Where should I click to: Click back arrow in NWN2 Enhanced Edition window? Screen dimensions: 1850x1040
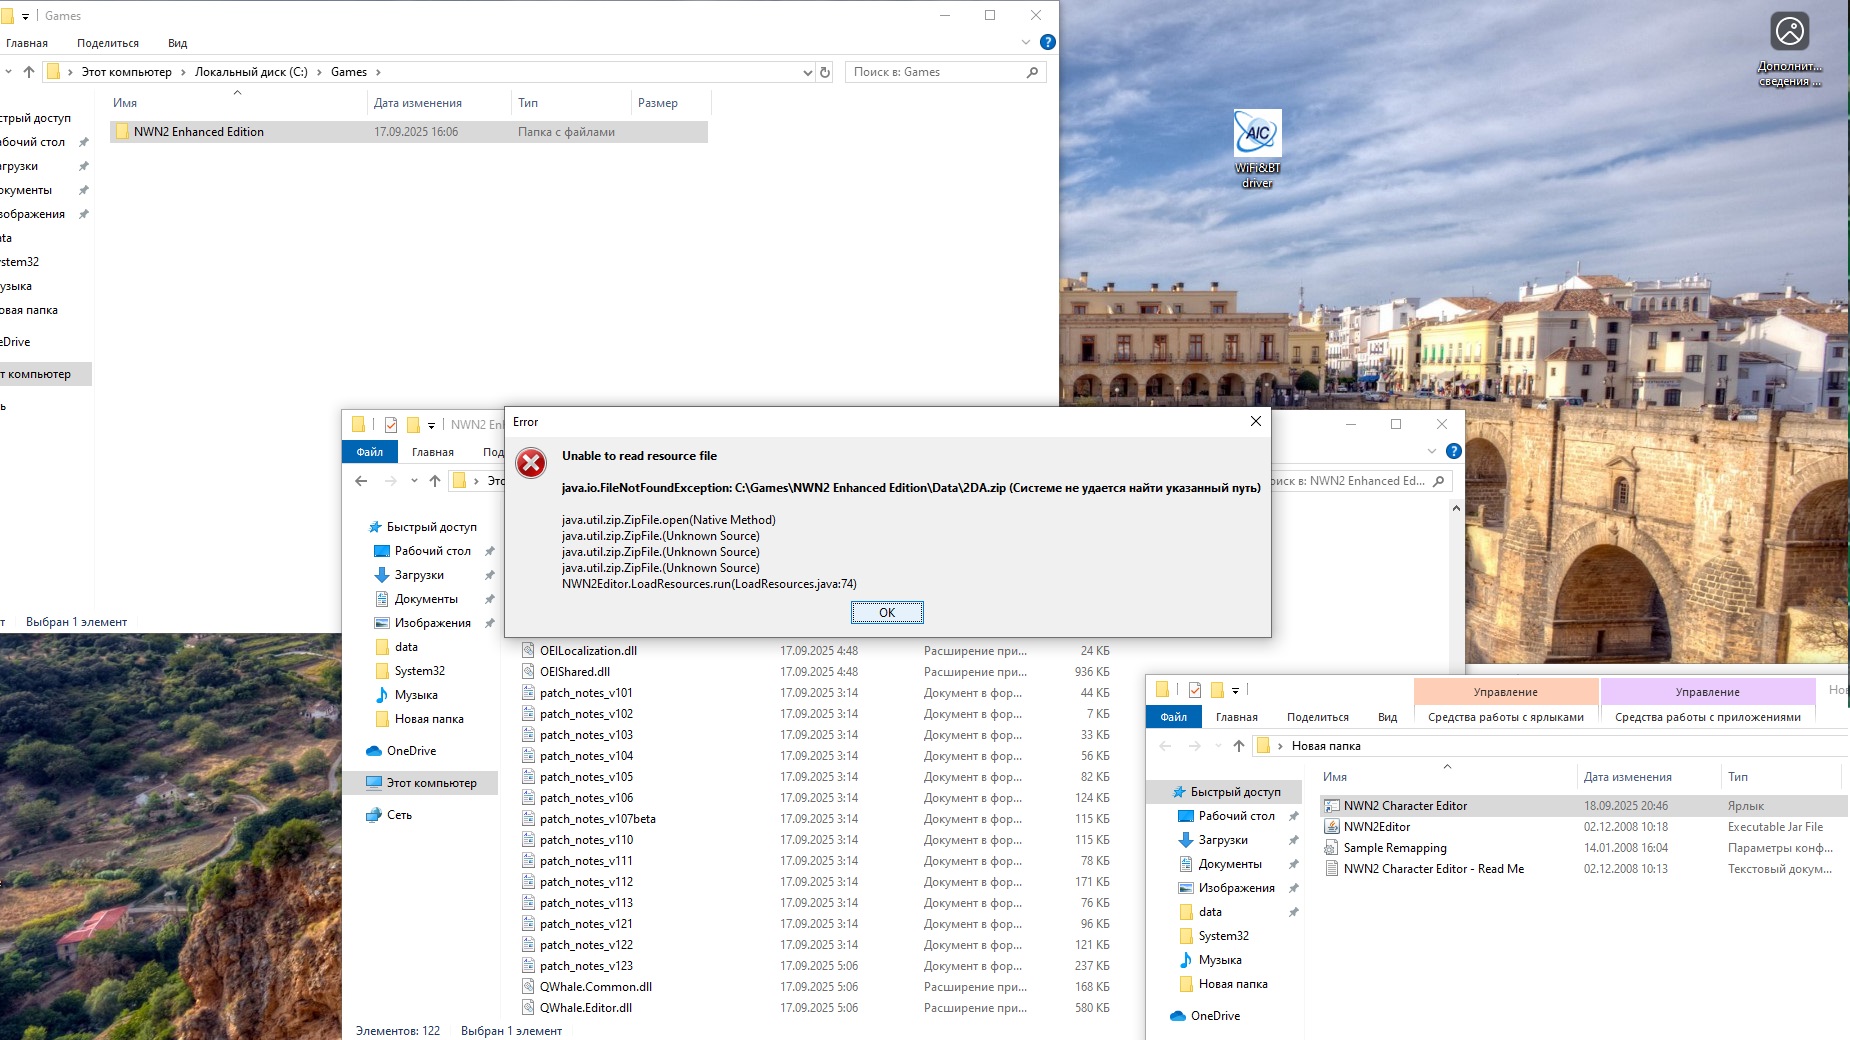point(361,481)
